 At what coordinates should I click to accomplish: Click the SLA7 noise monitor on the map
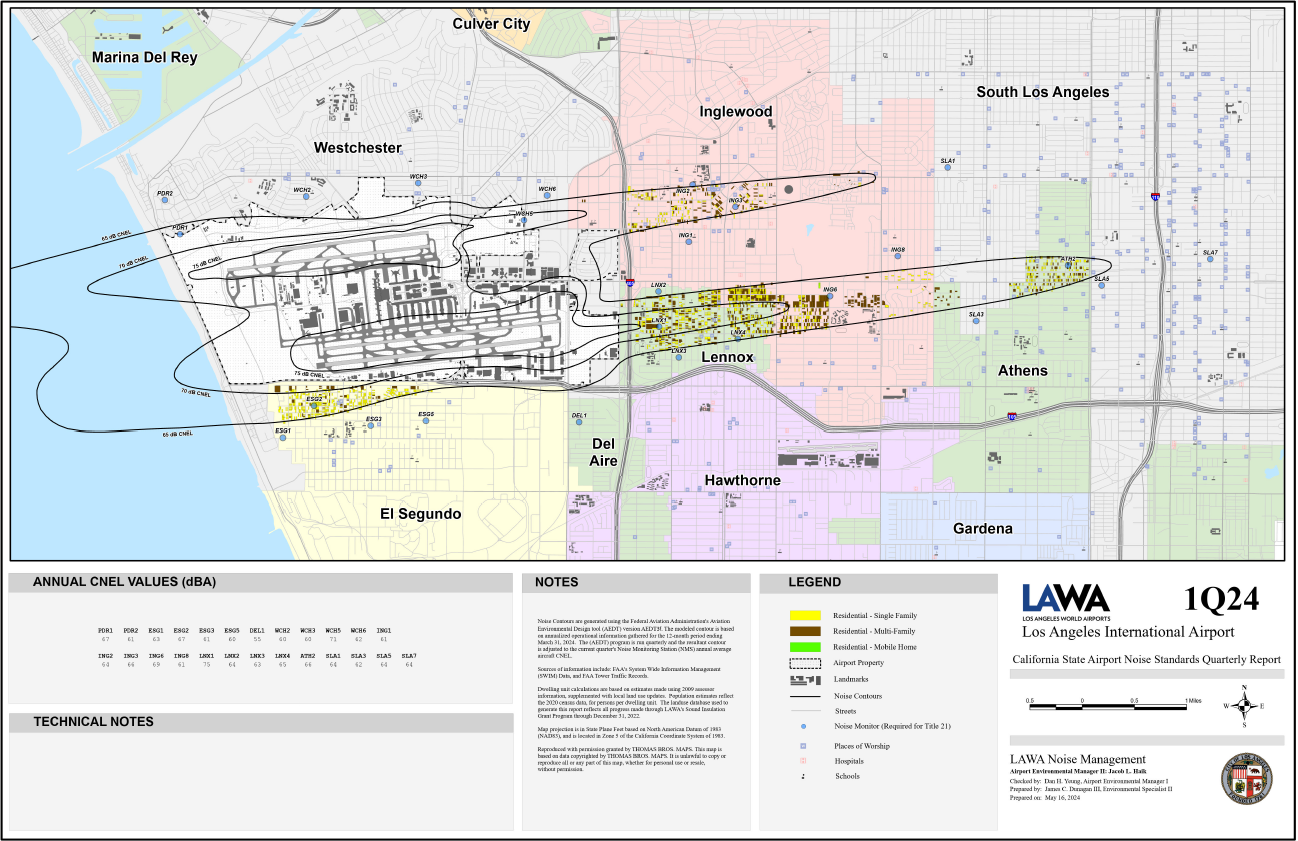[1209, 261]
